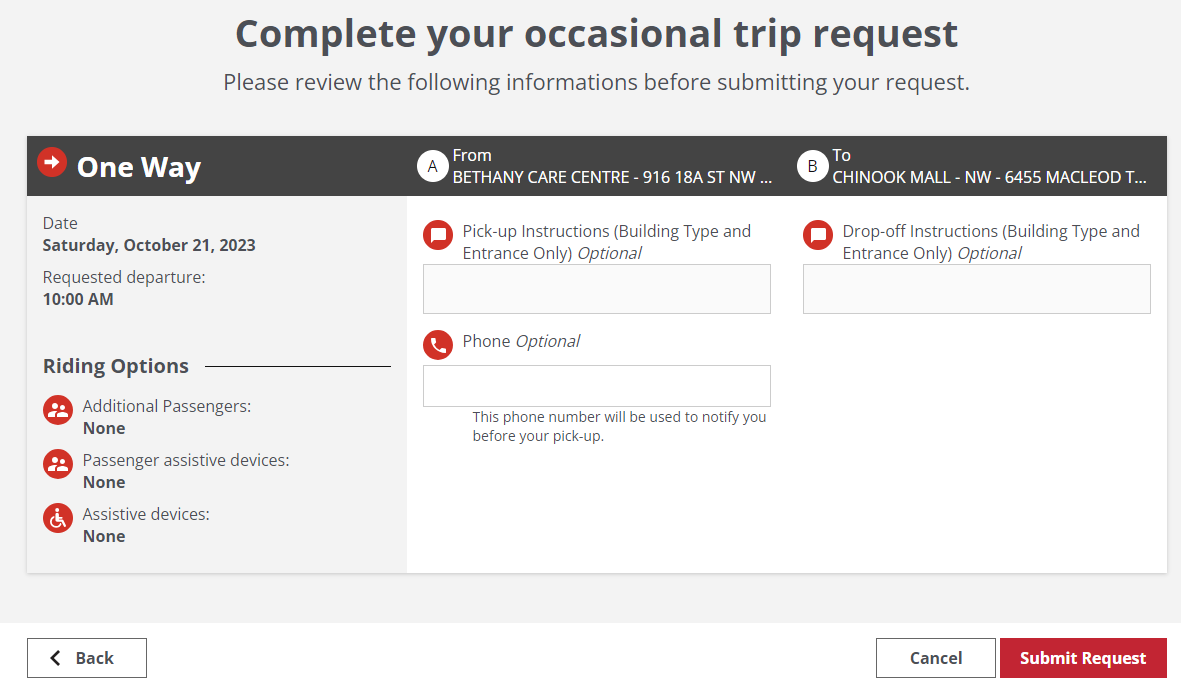Screen dimensions: 1181x690
Task: Click the B marker beside To
Action: pos(812,166)
